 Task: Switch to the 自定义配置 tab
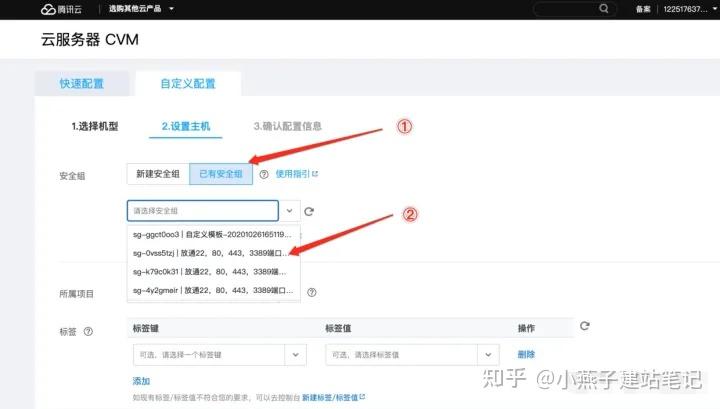(x=188, y=84)
